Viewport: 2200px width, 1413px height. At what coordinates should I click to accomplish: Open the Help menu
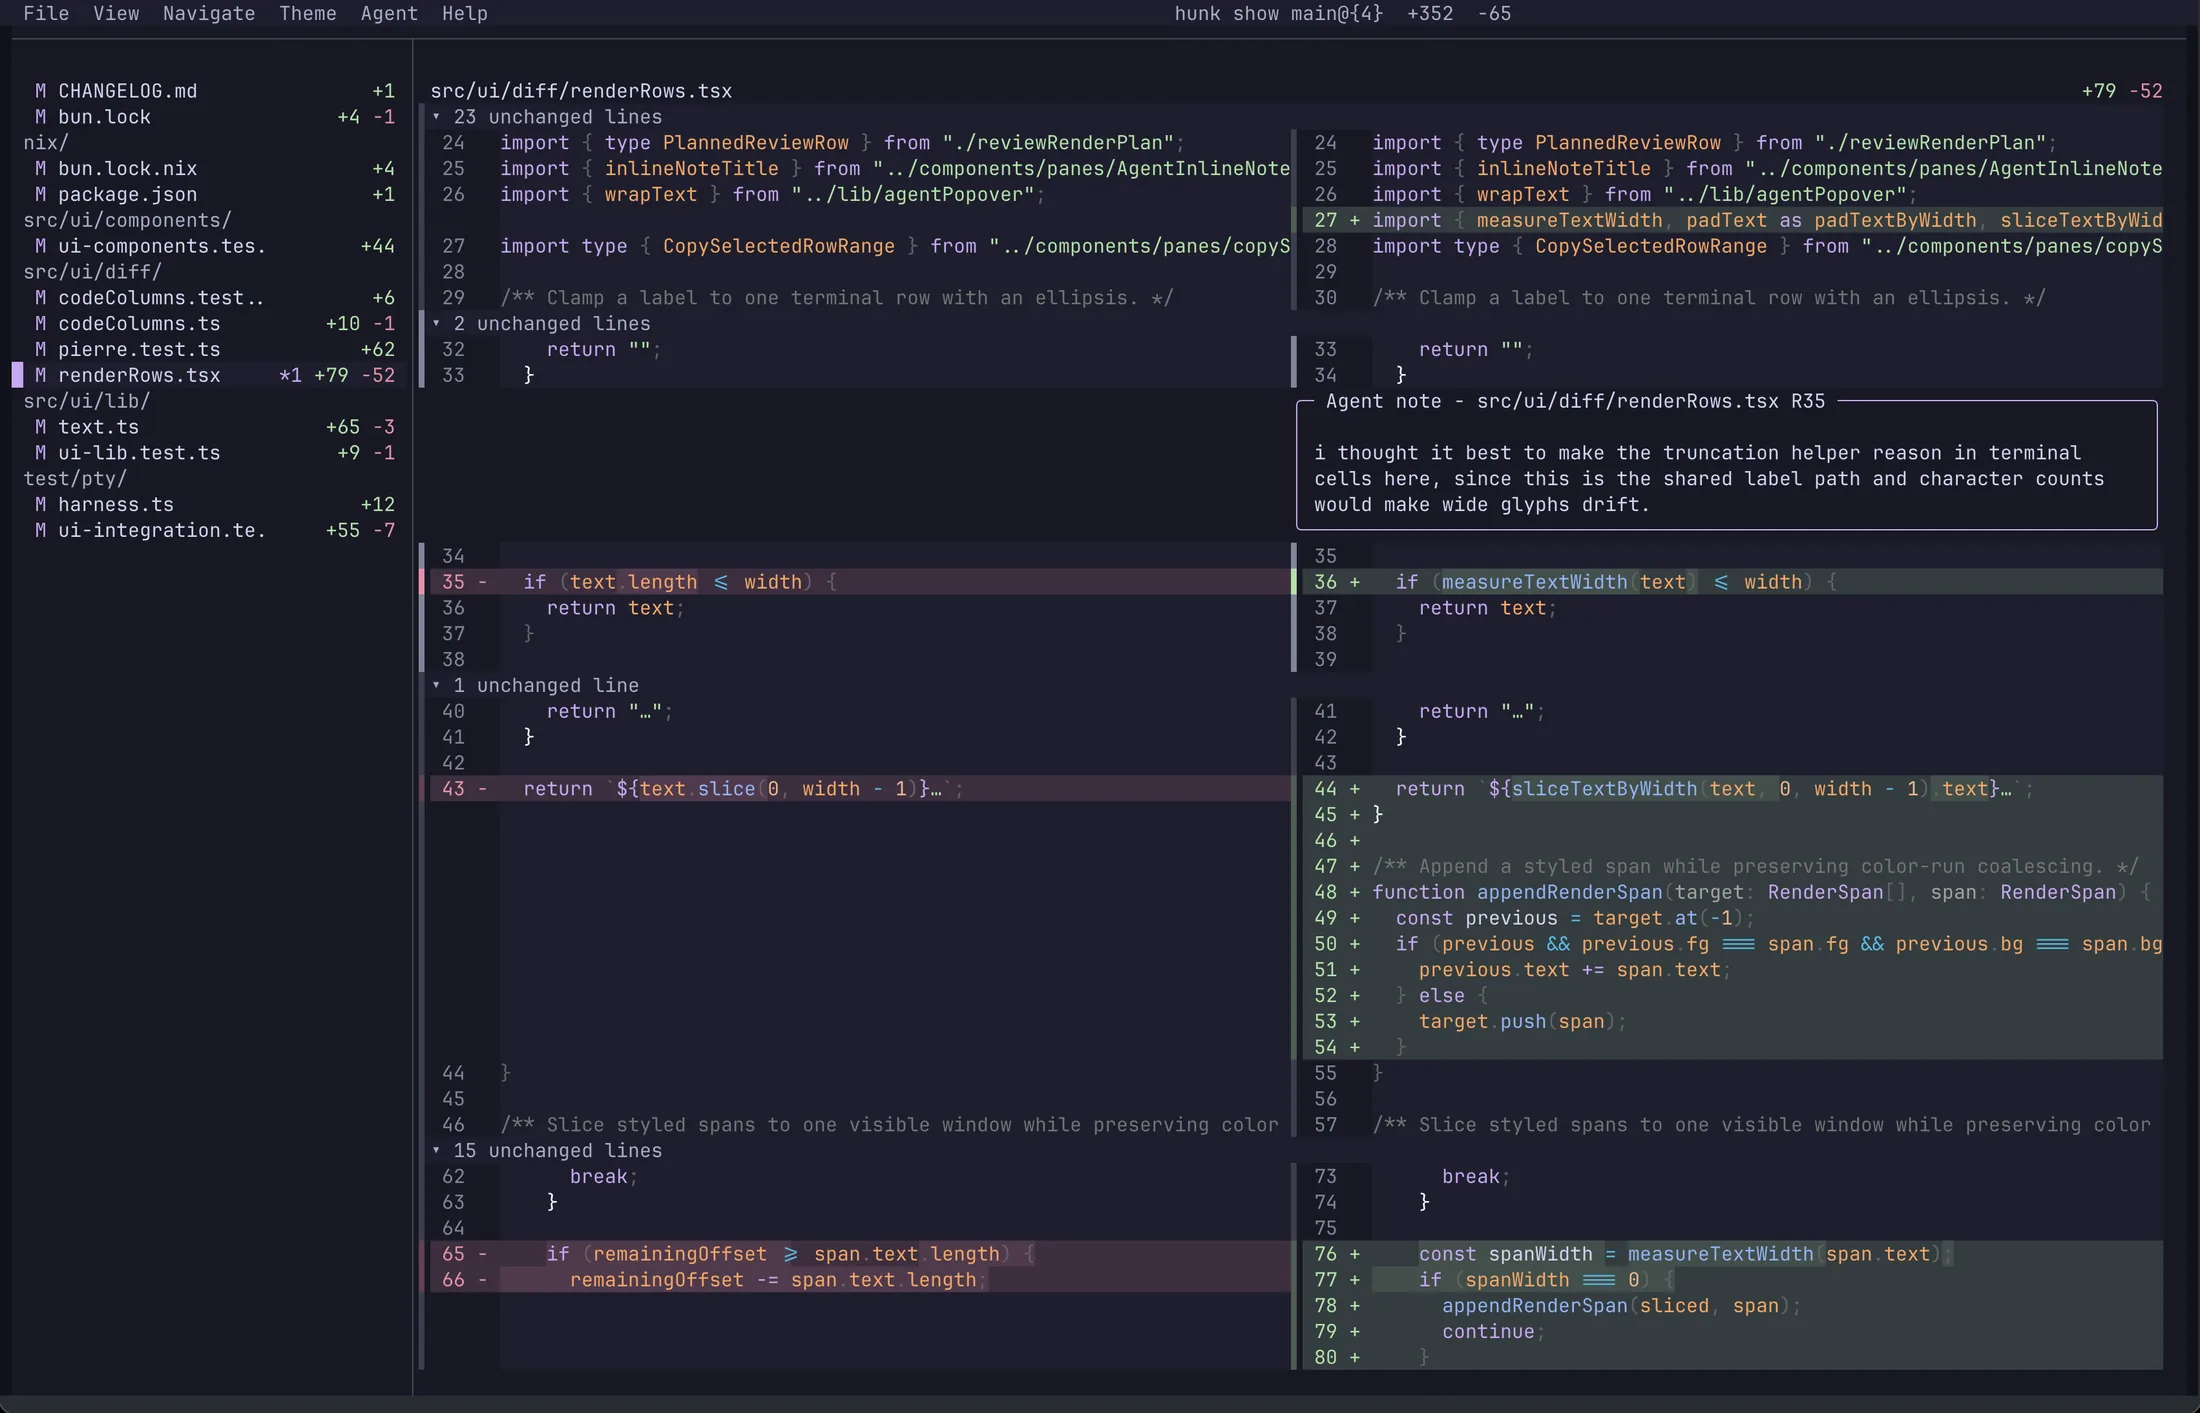[x=465, y=13]
